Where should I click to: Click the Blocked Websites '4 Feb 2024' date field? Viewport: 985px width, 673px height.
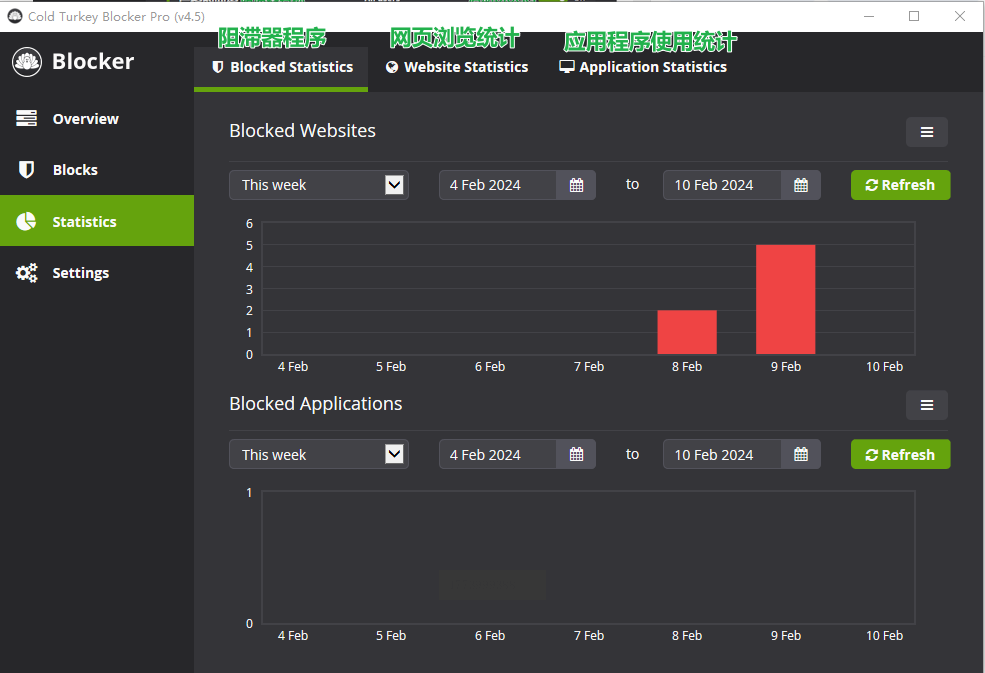497,185
